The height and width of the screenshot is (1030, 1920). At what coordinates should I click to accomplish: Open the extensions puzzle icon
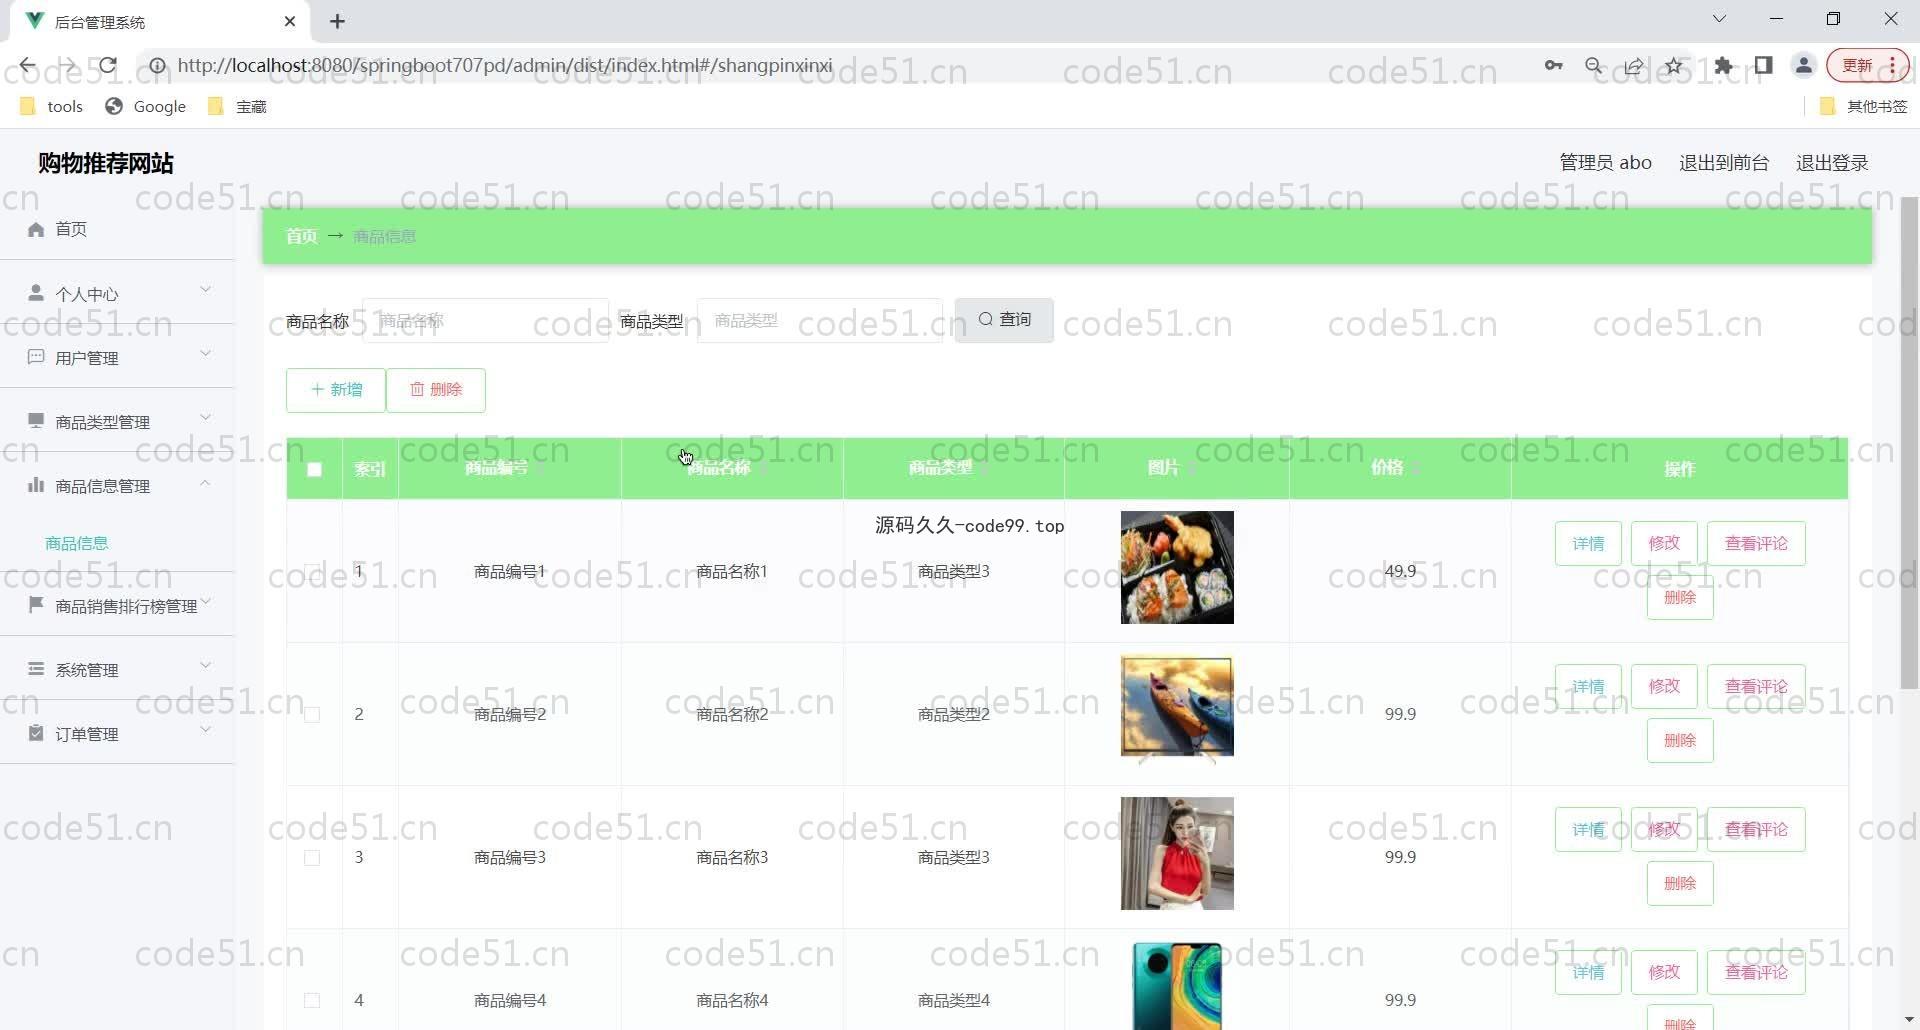tap(1723, 66)
